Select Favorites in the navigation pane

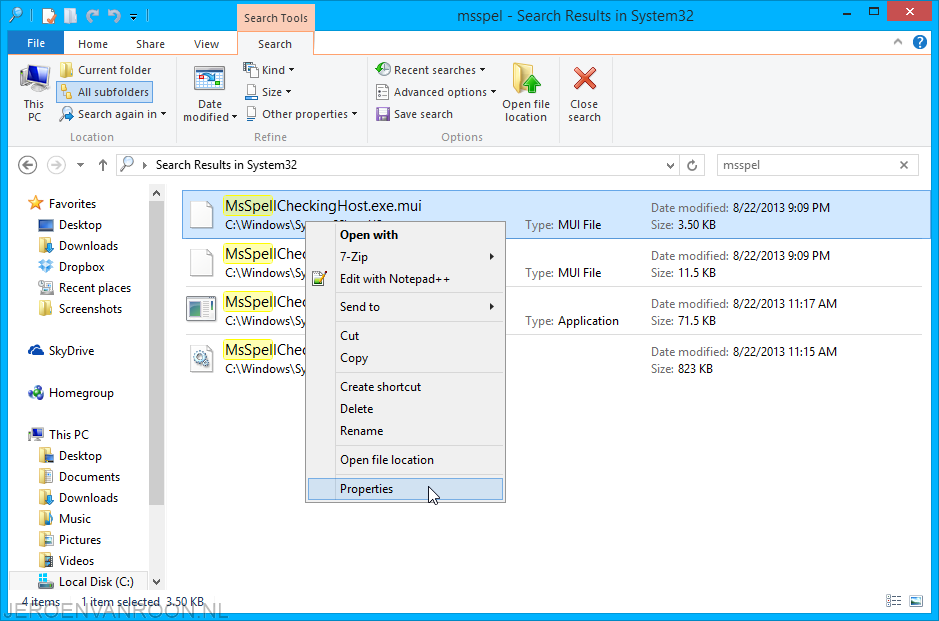coord(62,204)
